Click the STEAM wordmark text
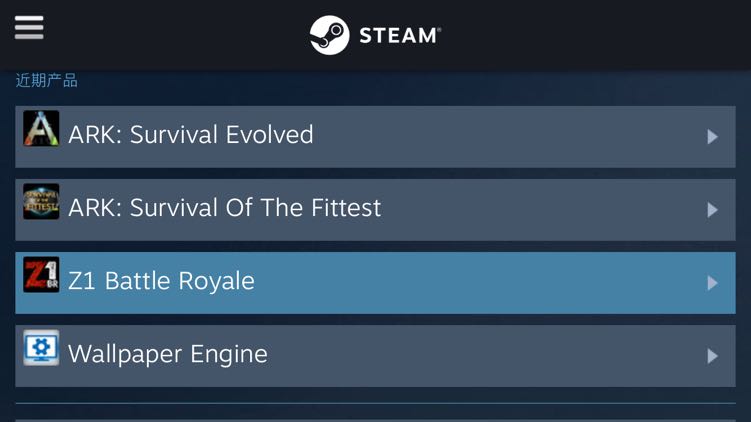This screenshot has width=751, height=422. point(399,36)
